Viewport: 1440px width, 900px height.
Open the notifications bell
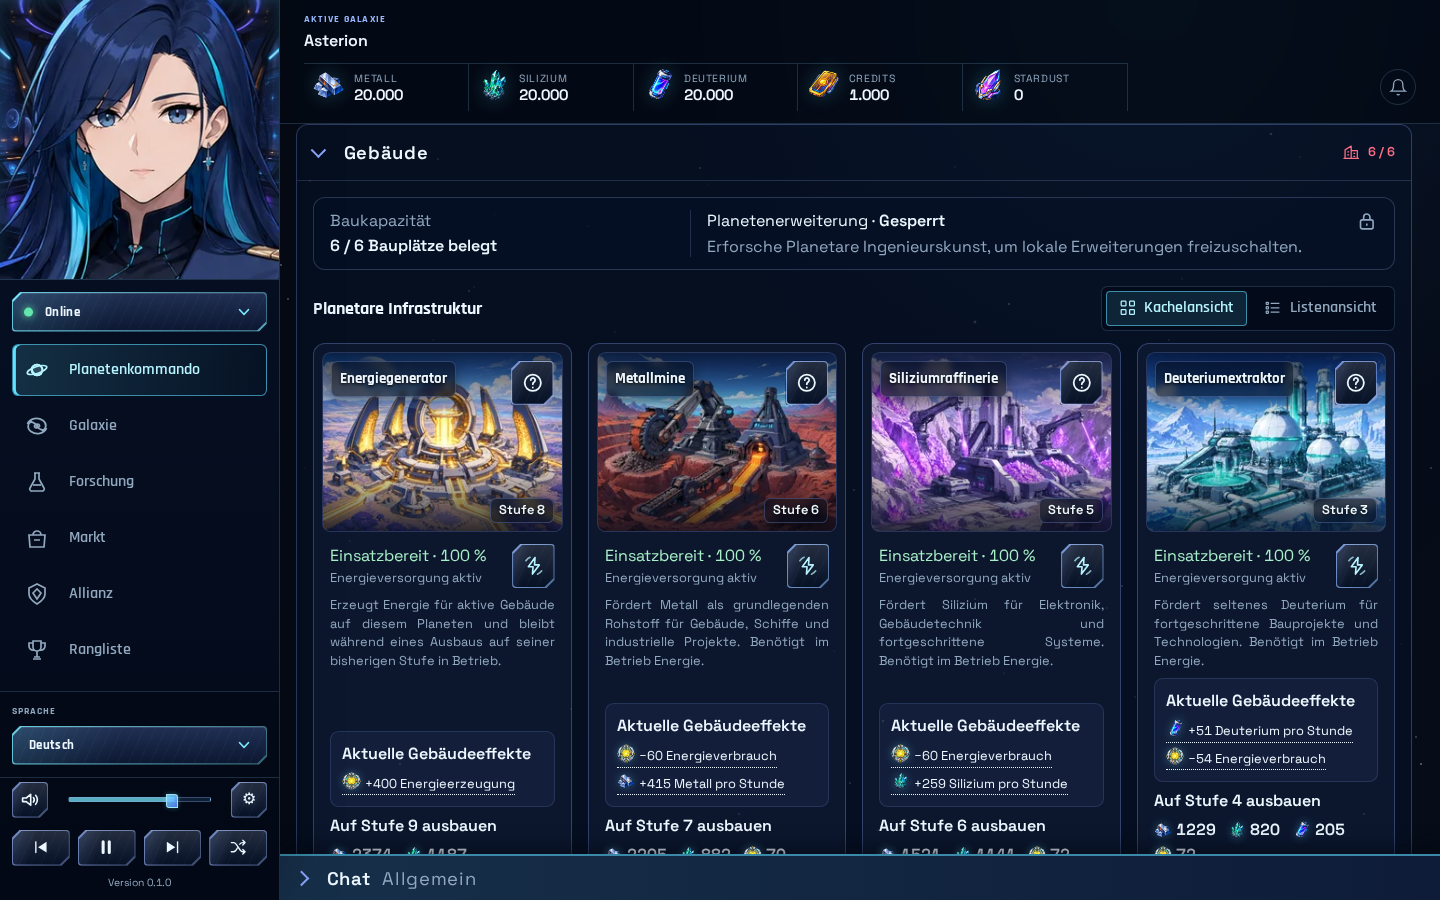1398,87
